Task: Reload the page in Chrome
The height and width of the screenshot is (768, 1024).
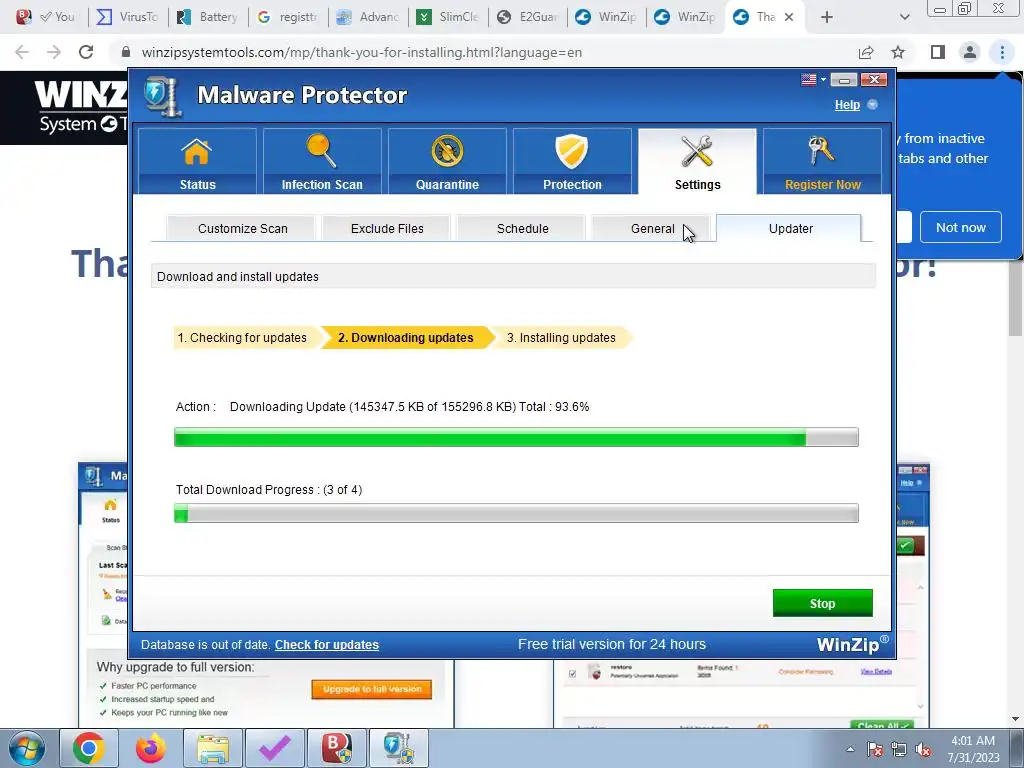Action: (x=86, y=52)
